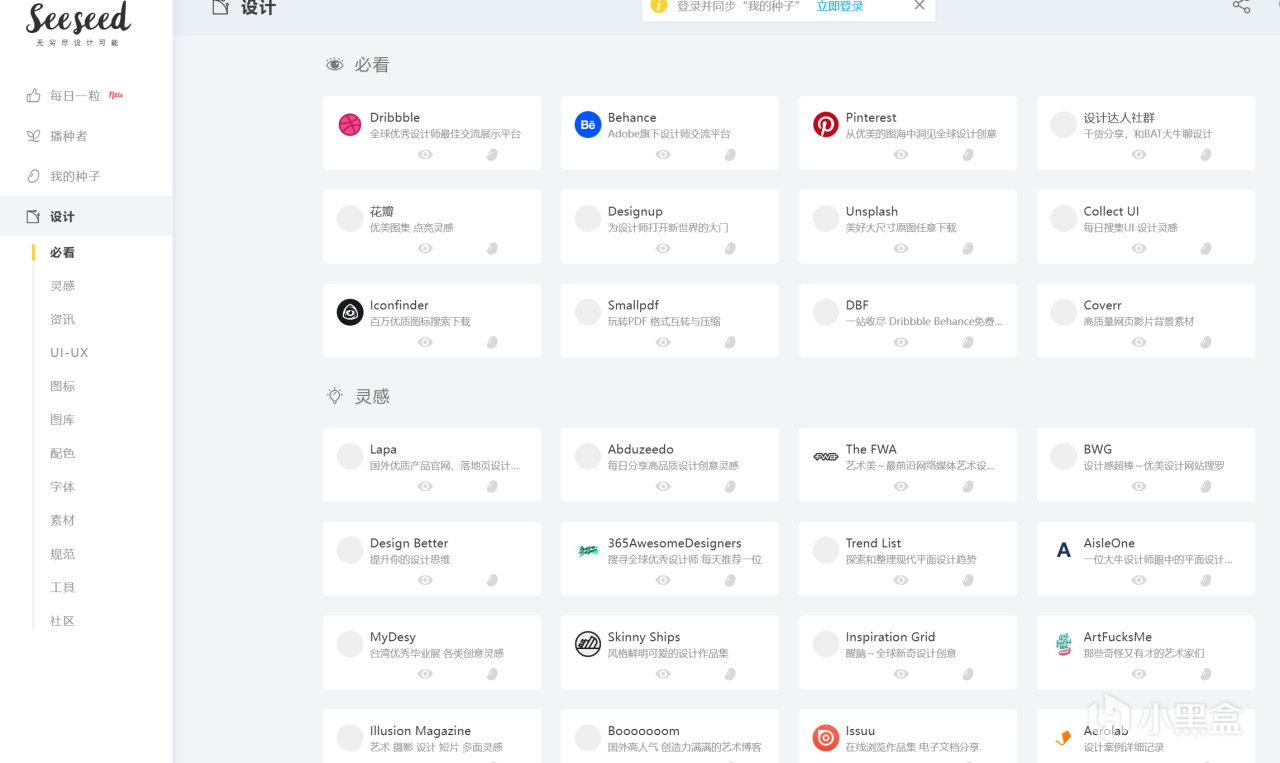Save Inspiration Grid with its seed icon
Viewport: 1280px width, 763px height.
coord(968,674)
